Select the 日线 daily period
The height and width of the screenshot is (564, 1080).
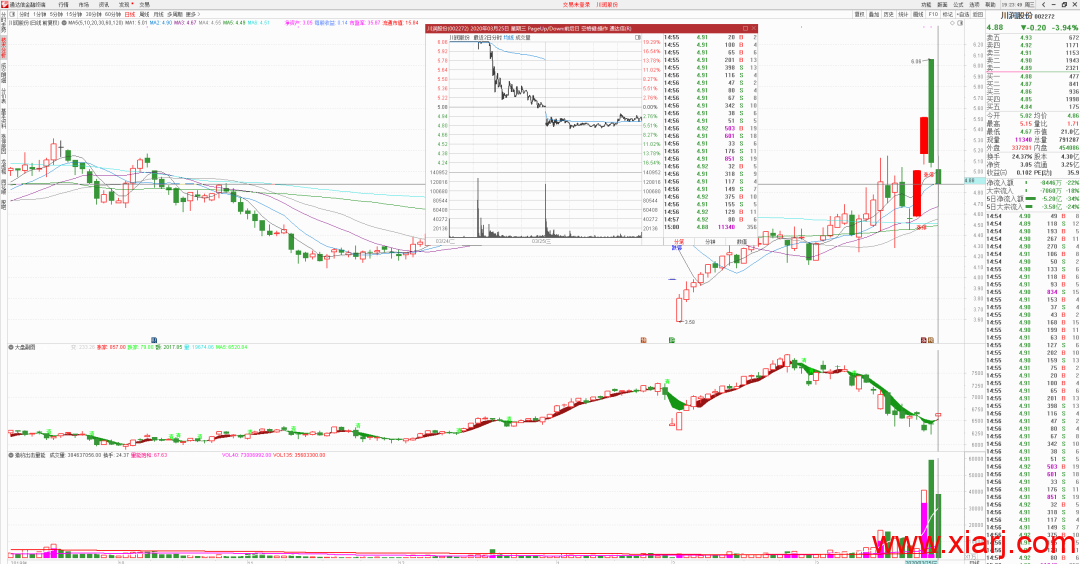(x=129, y=14)
